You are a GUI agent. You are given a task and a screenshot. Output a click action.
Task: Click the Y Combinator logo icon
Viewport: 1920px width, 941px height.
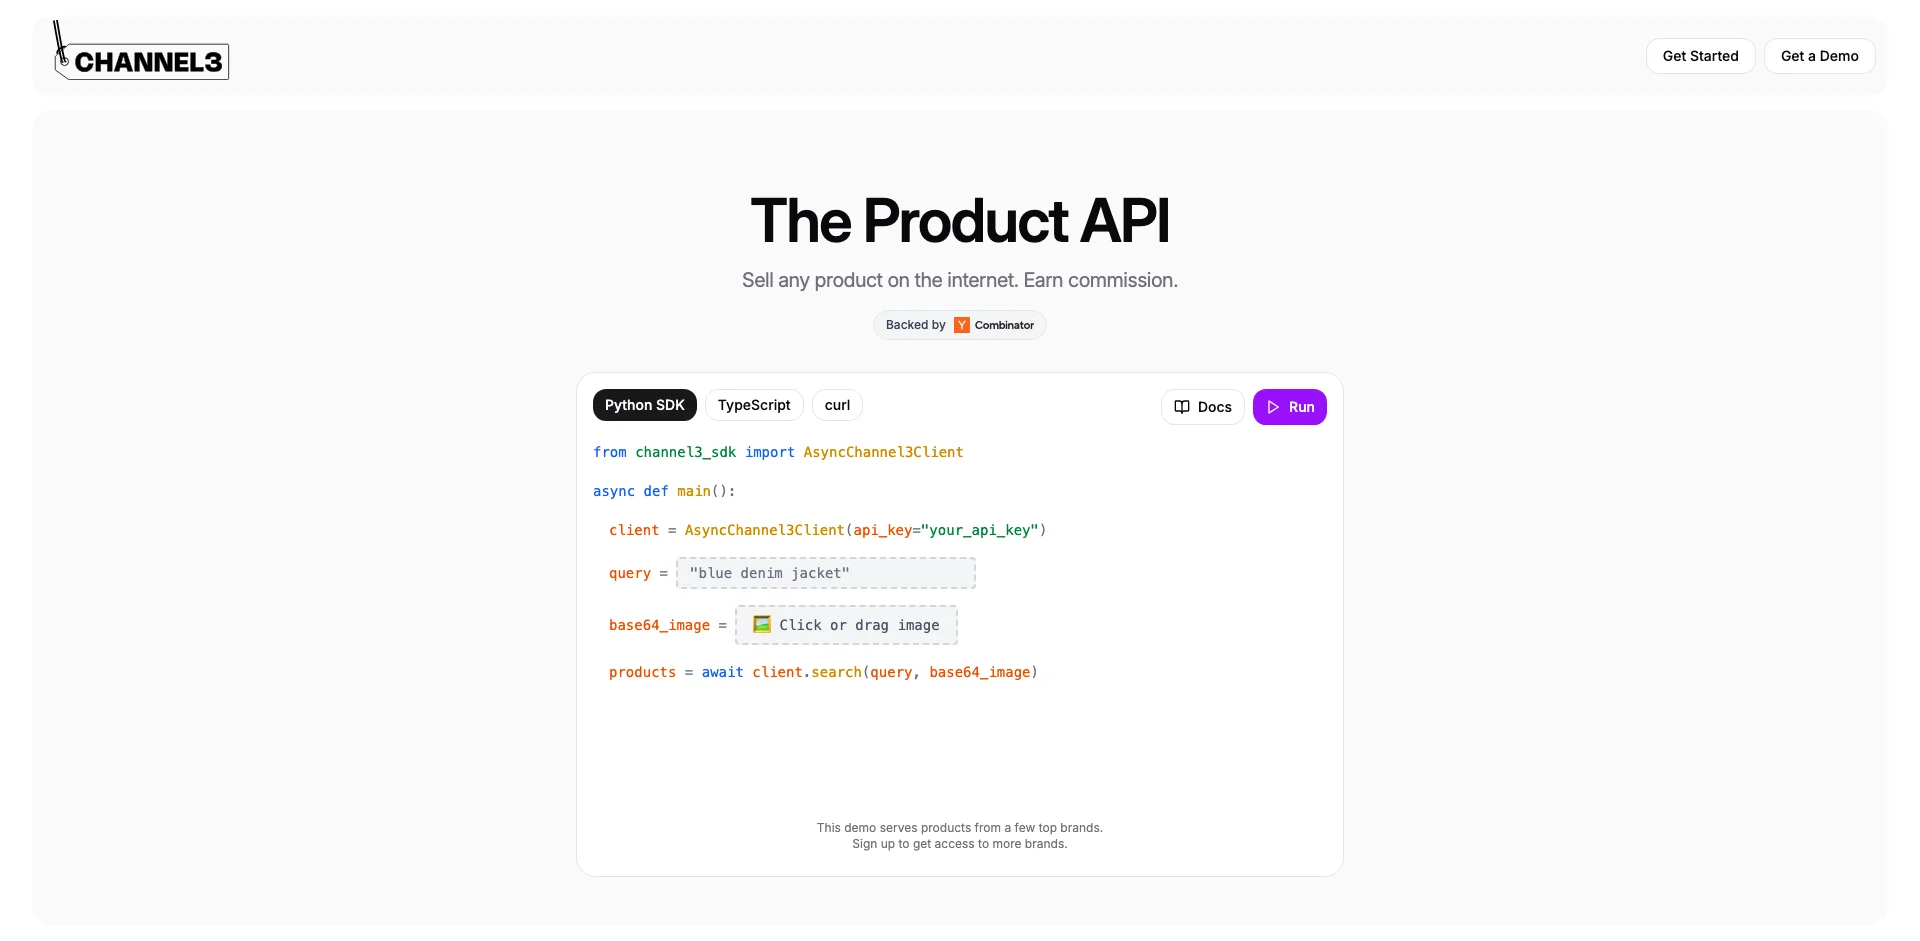(x=962, y=325)
